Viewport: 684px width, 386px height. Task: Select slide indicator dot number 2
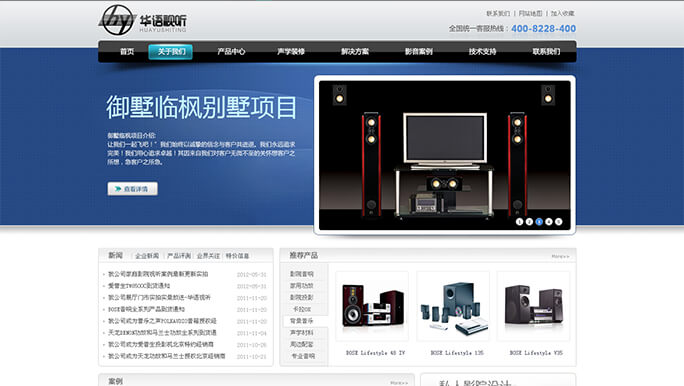529,222
